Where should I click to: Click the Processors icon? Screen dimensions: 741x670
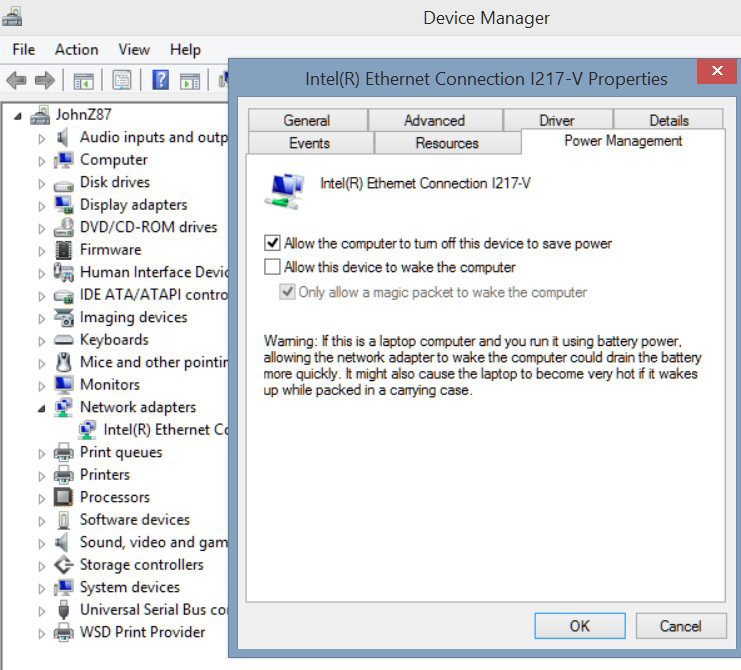click(63, 497)
